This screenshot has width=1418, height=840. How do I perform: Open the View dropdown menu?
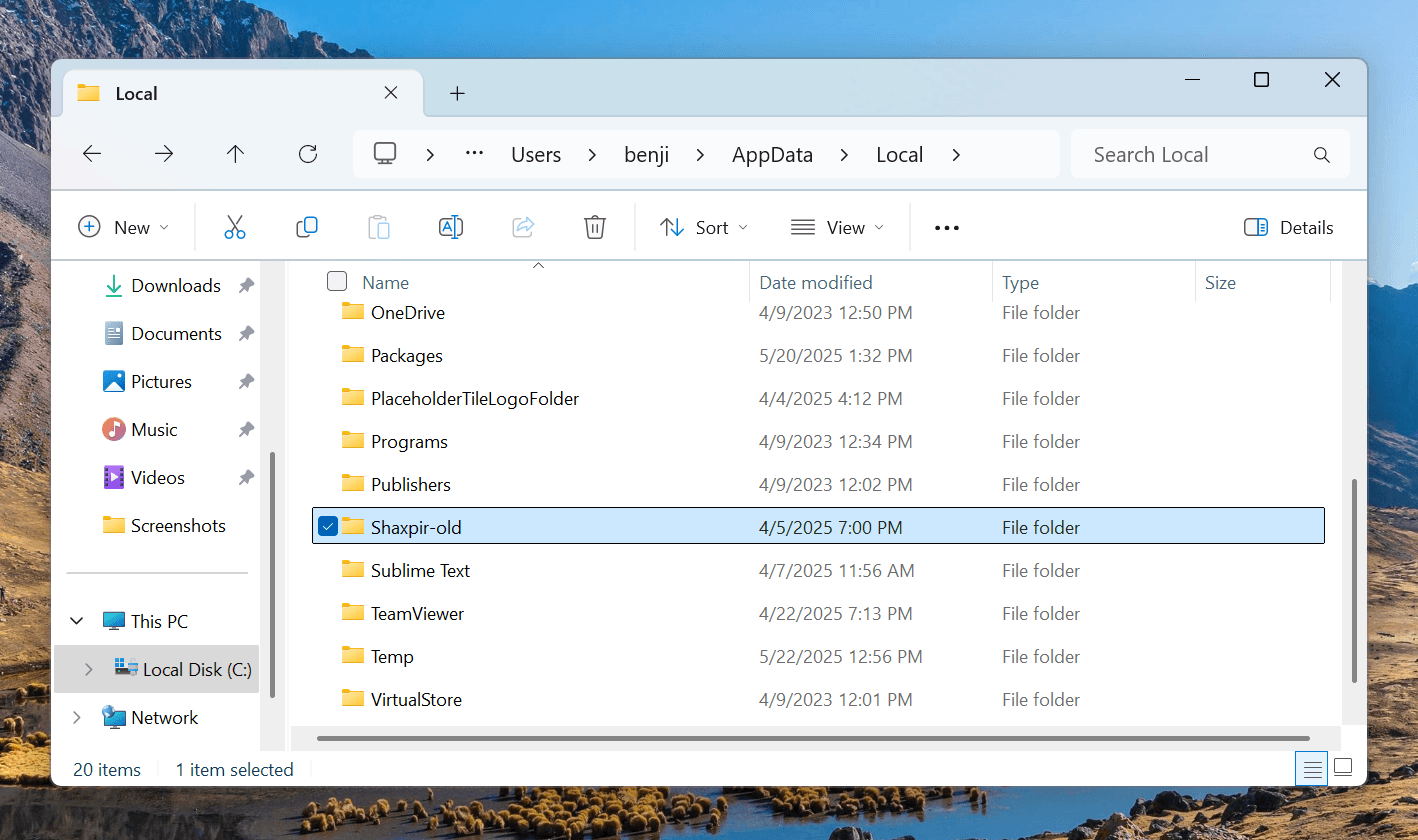[837, 227]
